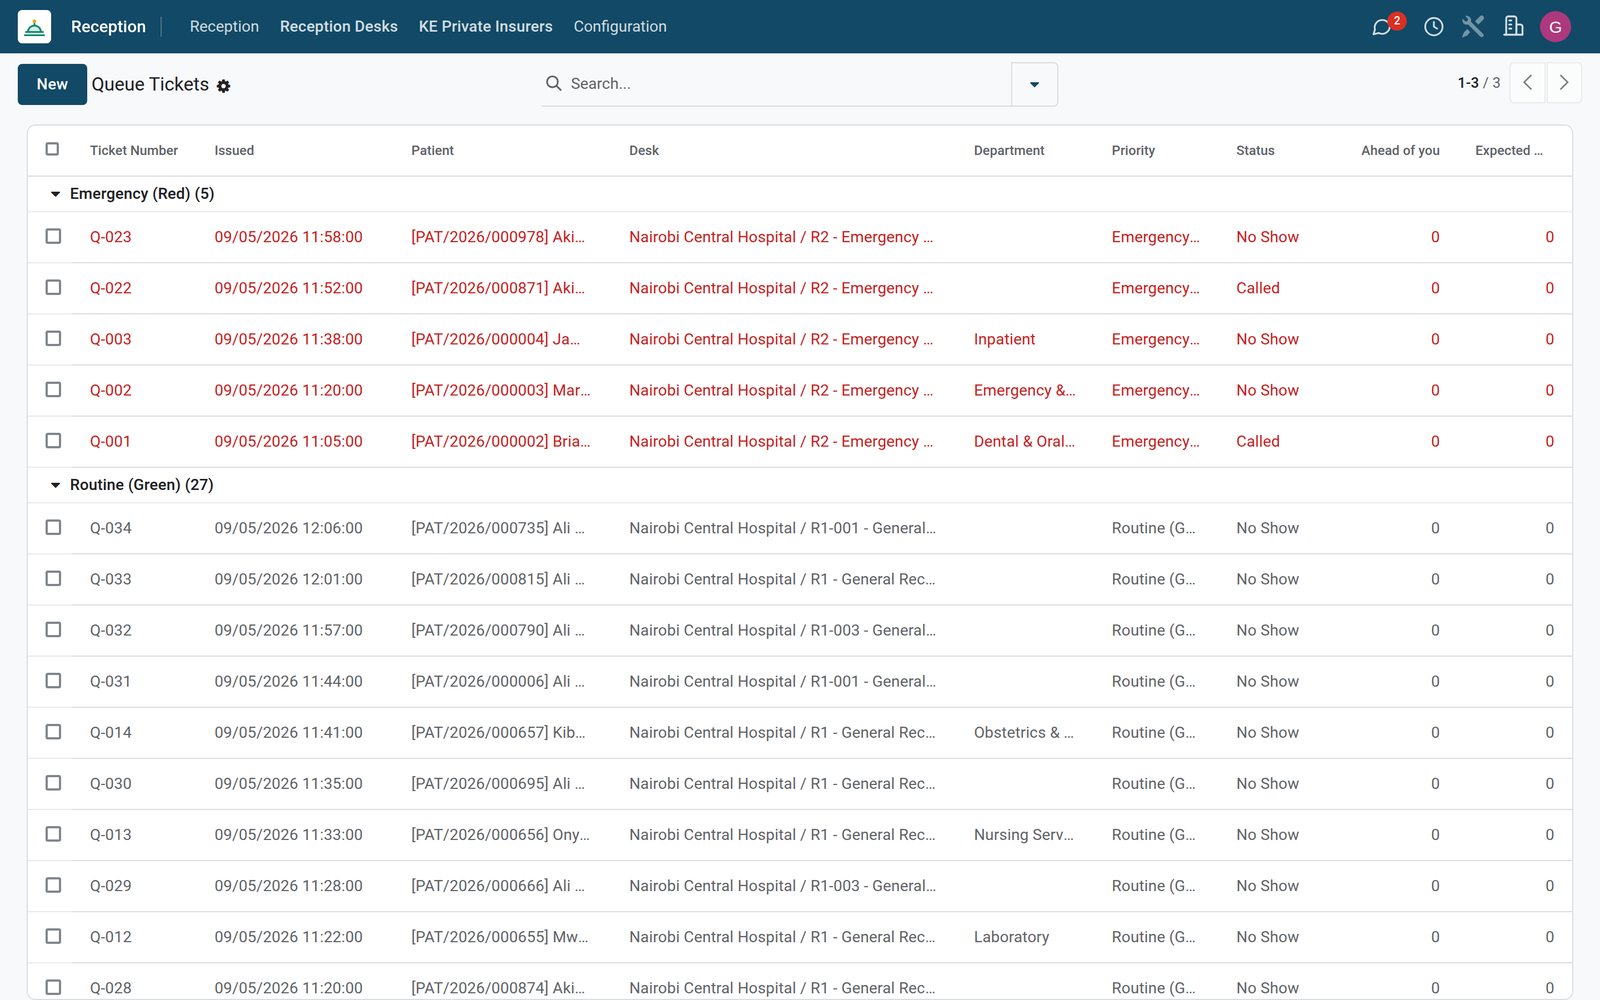Open the Reception app home logo

[34, 27]
